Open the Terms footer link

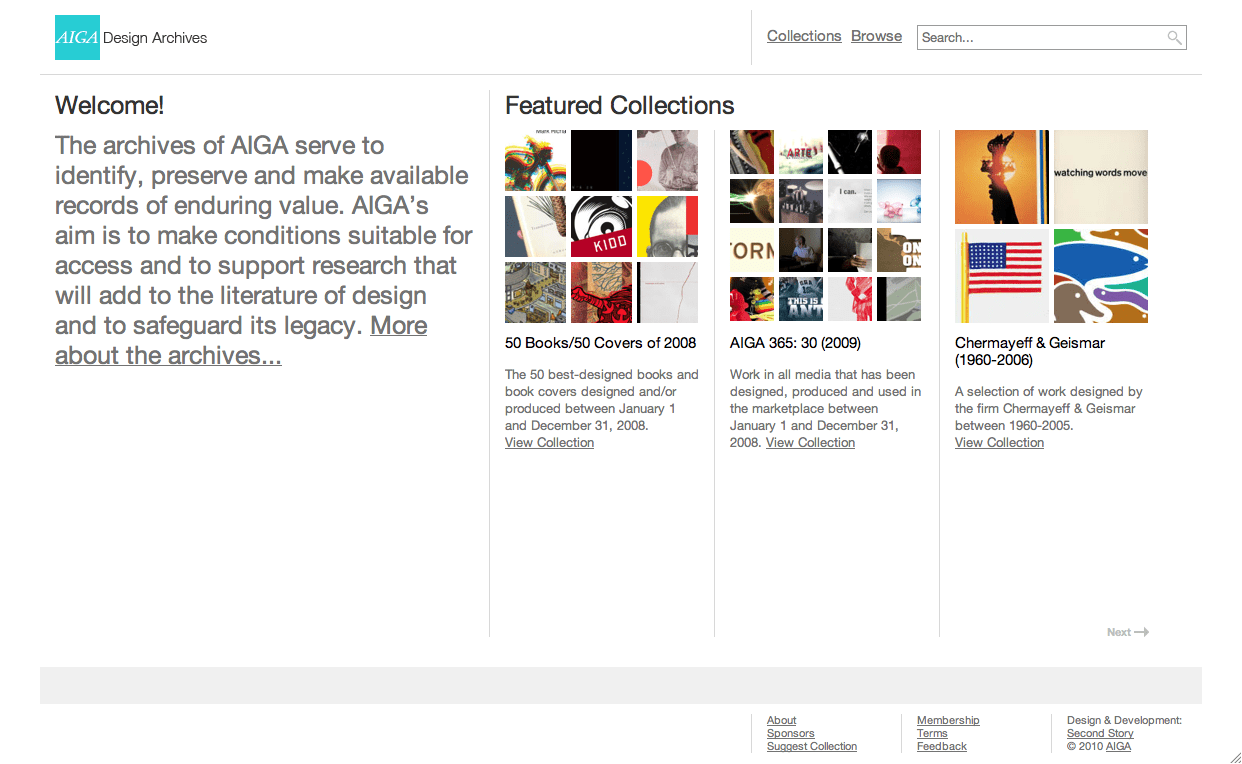(932, 733)
